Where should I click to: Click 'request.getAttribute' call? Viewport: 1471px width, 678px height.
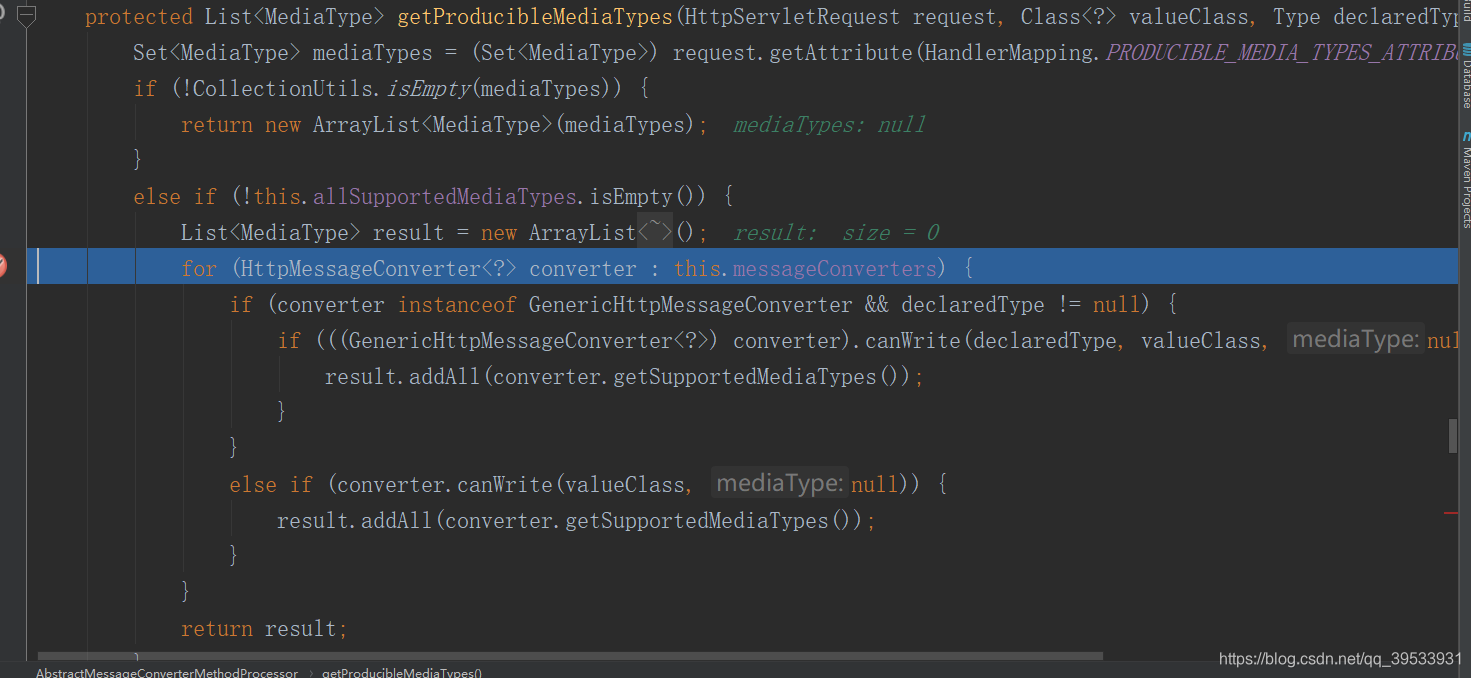794,53
